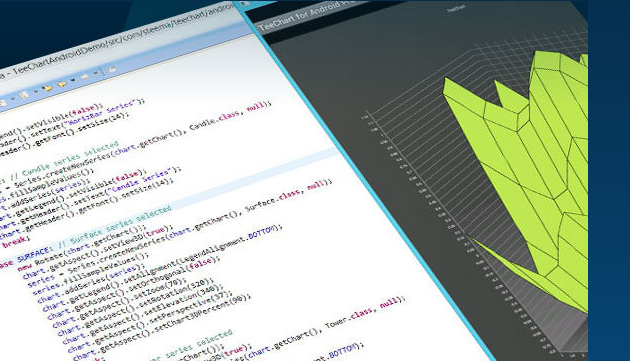Viewport: 630px width, 361px height.
Task: Click the setView3D(true) code line
Action: click(98, 252)
